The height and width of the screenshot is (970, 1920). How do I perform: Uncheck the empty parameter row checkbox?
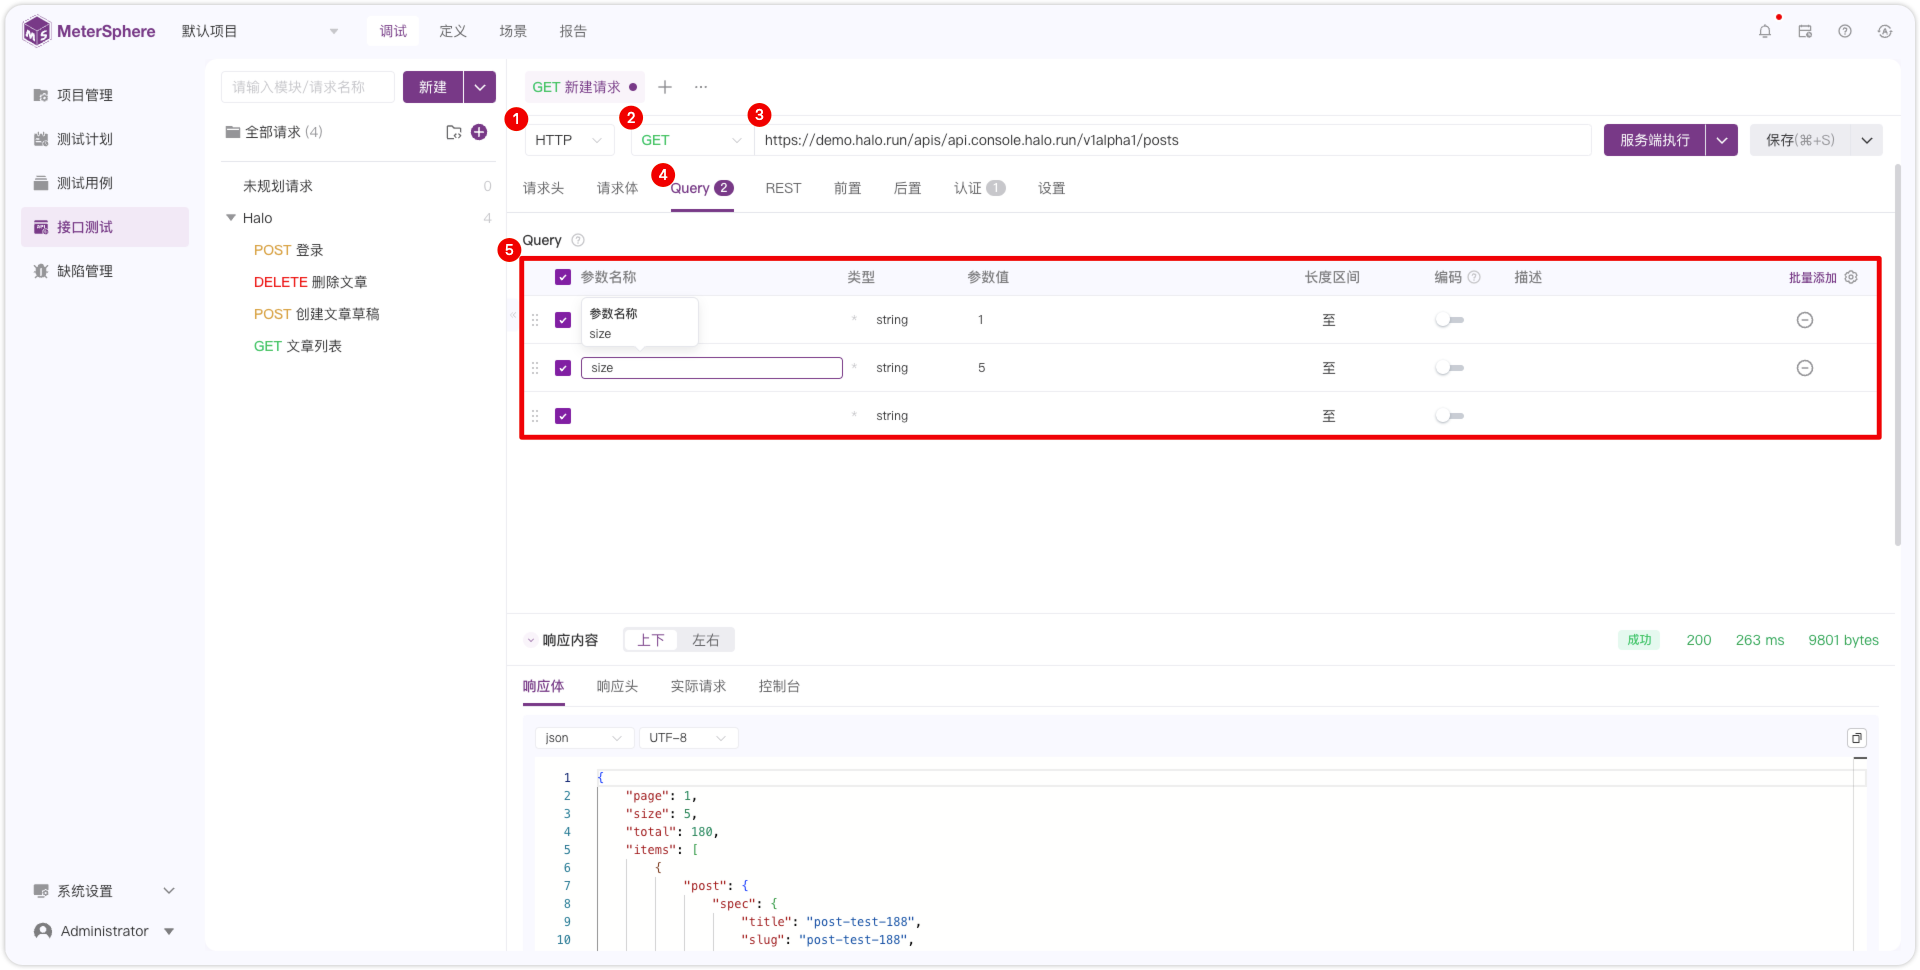[x=563, y=416]
